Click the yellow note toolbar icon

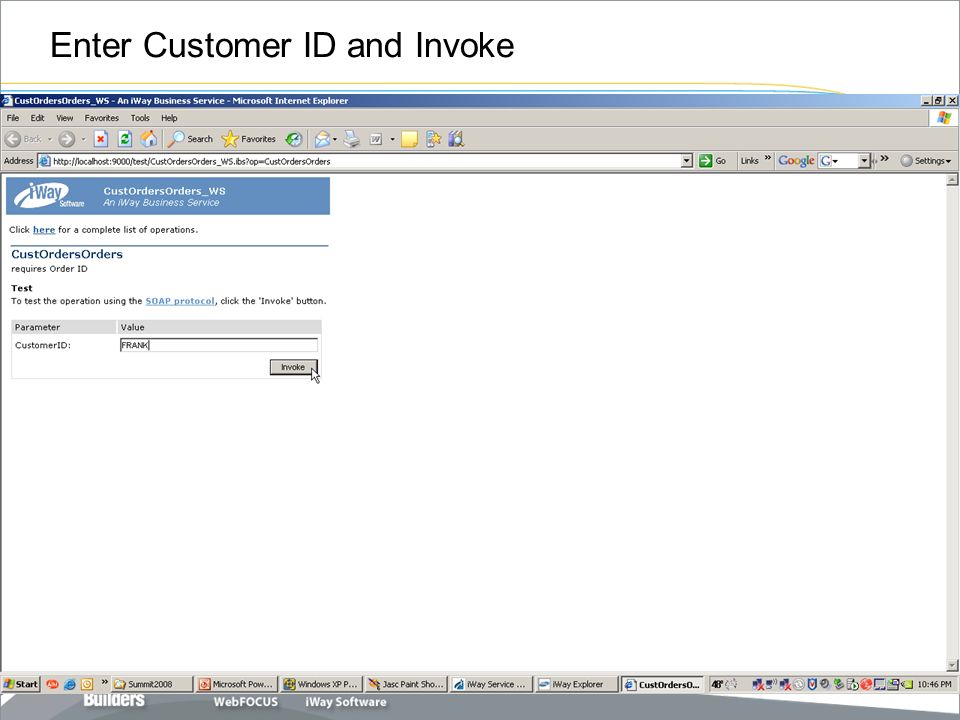coord(409,140)
